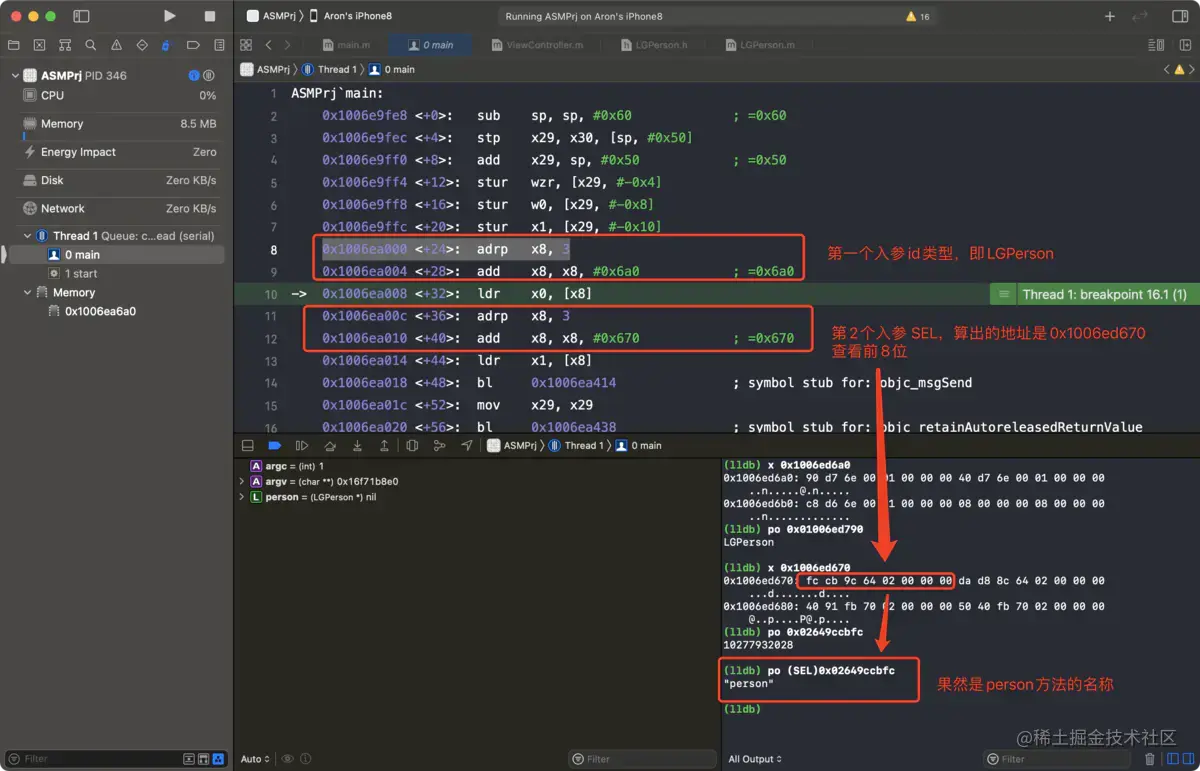The image size is (1200, 771).
Task: Deactivate breakpoints with the blue breakpoint toggle
Action: pyautogui.click(x=275, y=446)
